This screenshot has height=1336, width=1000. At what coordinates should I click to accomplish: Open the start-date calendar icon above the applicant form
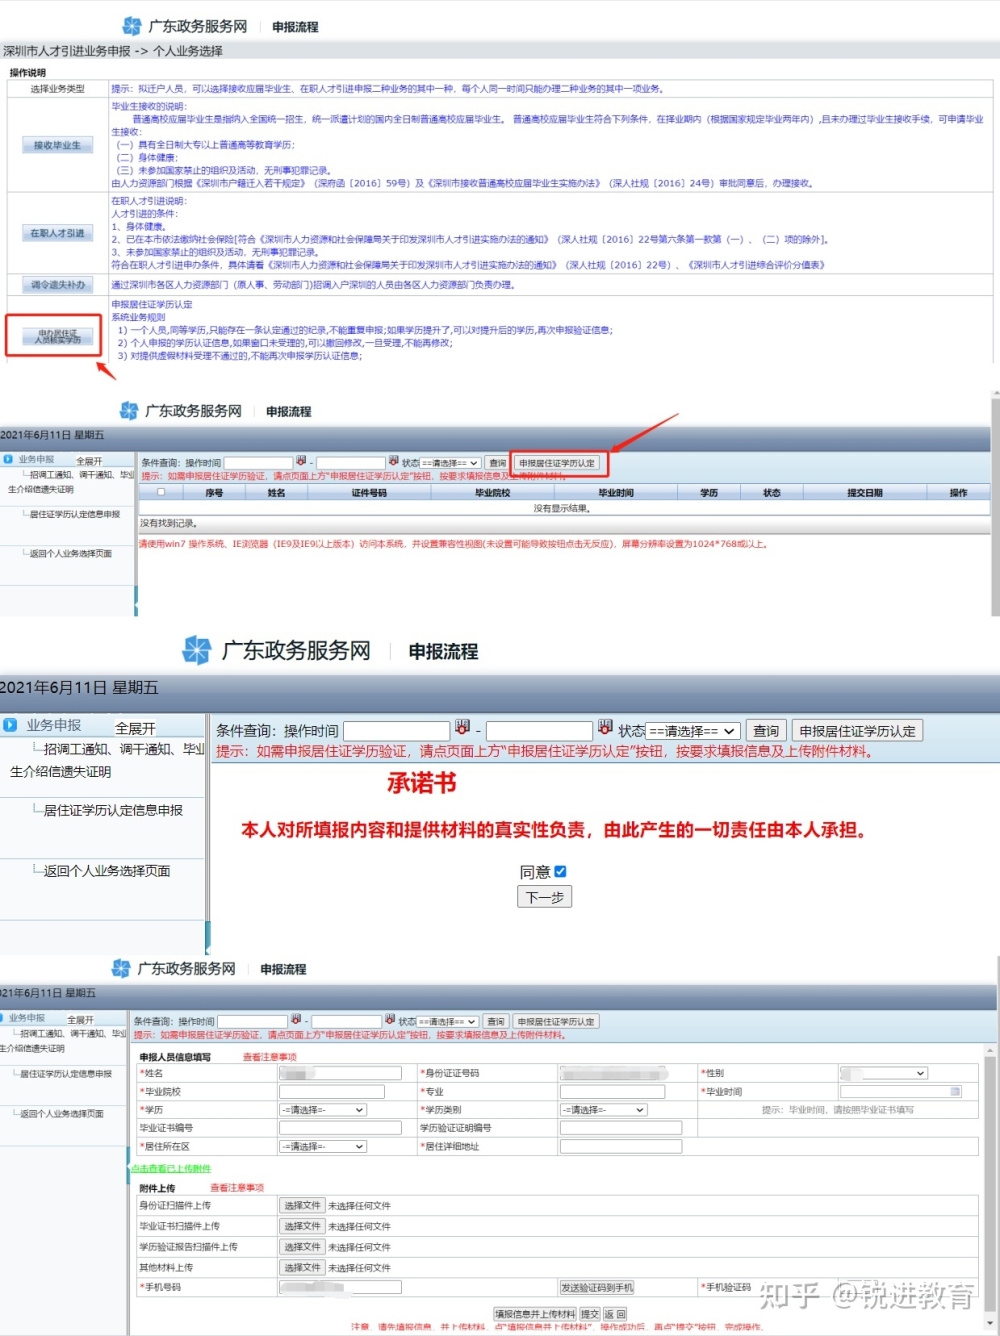[297, 1019]
